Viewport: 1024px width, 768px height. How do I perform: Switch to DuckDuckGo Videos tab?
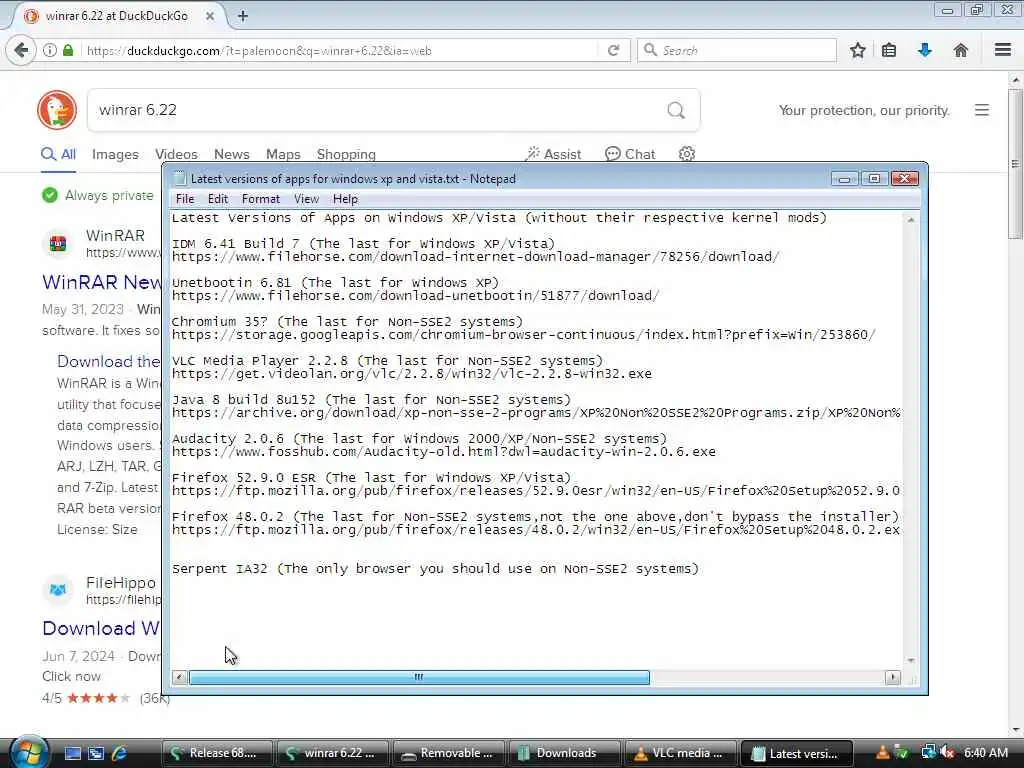coord(176,155)
